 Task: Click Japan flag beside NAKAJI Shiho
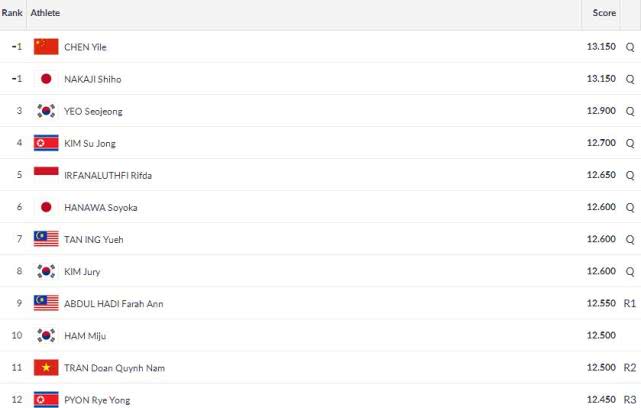pyautogui.click(x=46, y=78)
